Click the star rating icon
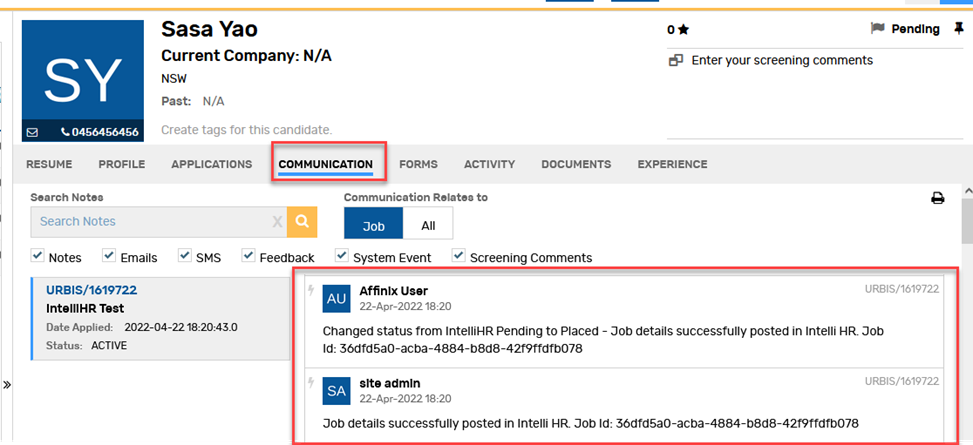The image size is (973, 445). tap(683, 30)
